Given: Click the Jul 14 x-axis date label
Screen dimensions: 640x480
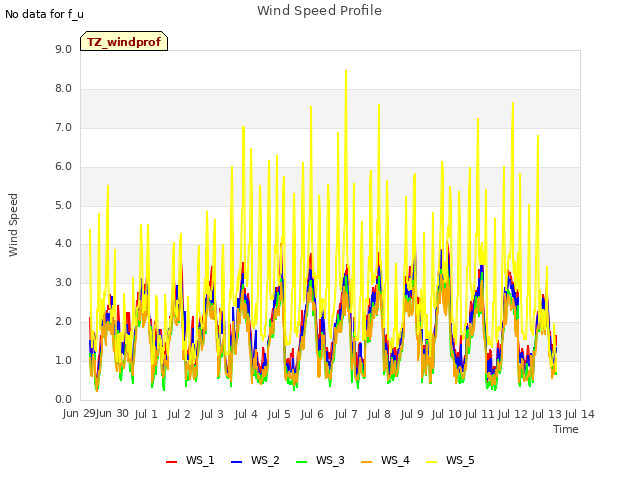Looking at the screenshot, I should point(580,414).
